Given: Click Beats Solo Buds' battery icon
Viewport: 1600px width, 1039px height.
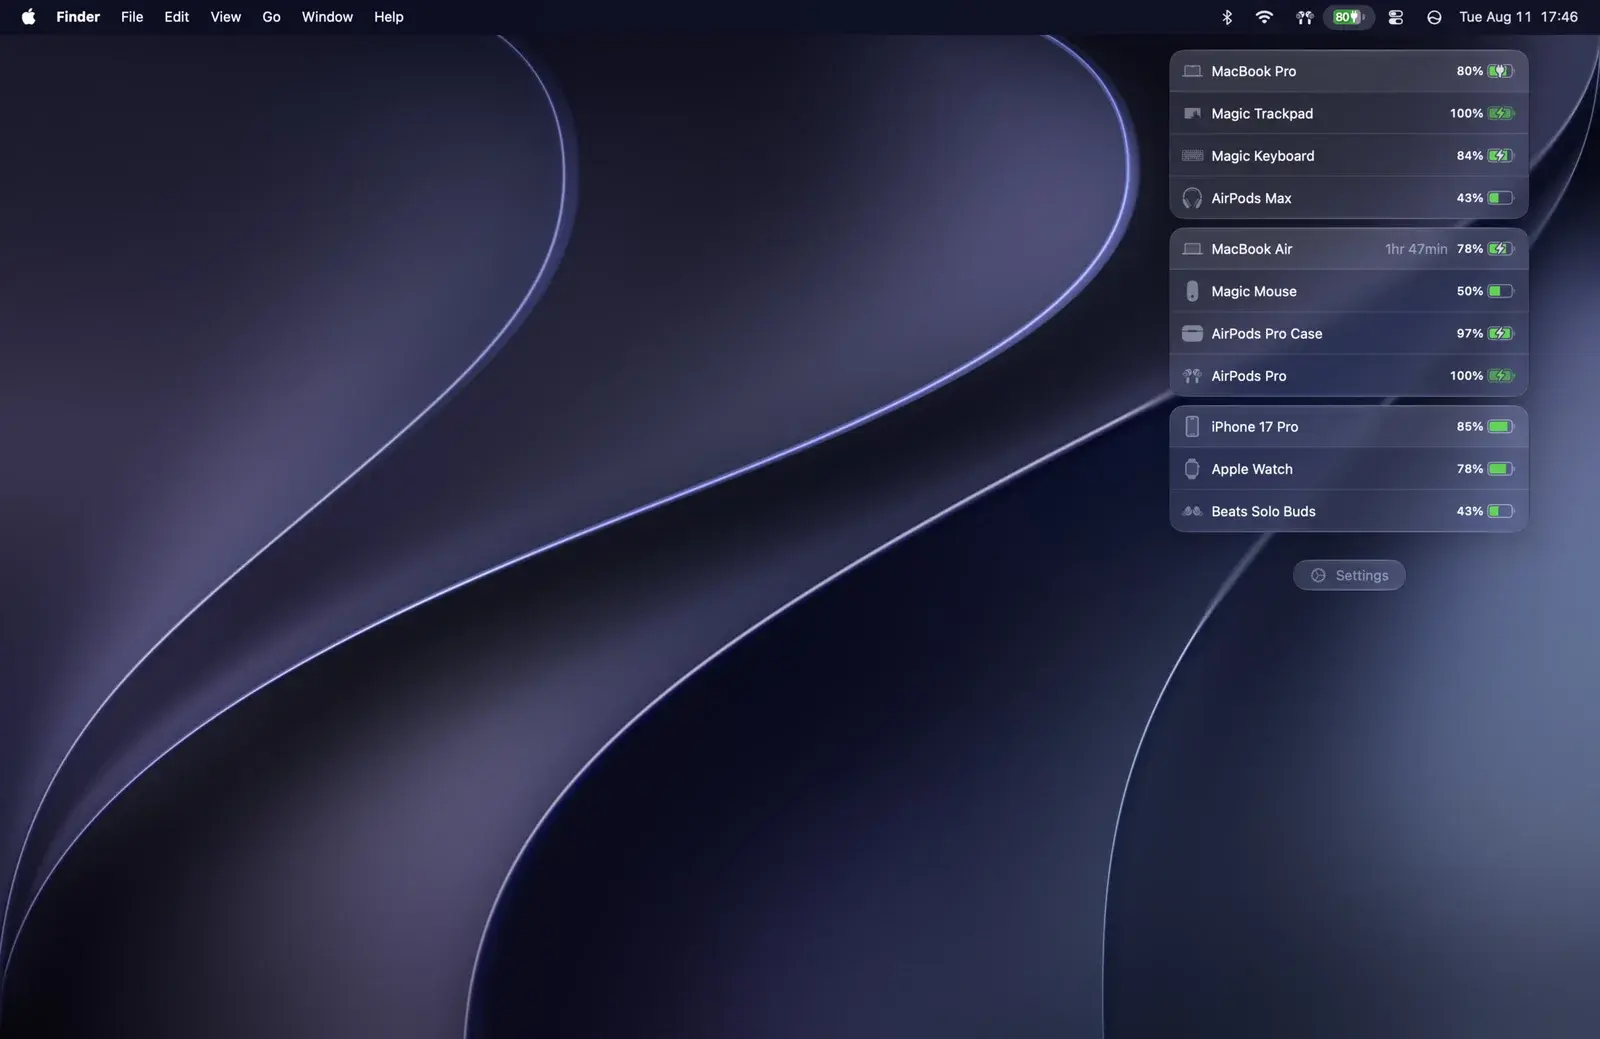Looking at the screenshot, I should [1501, 511].
